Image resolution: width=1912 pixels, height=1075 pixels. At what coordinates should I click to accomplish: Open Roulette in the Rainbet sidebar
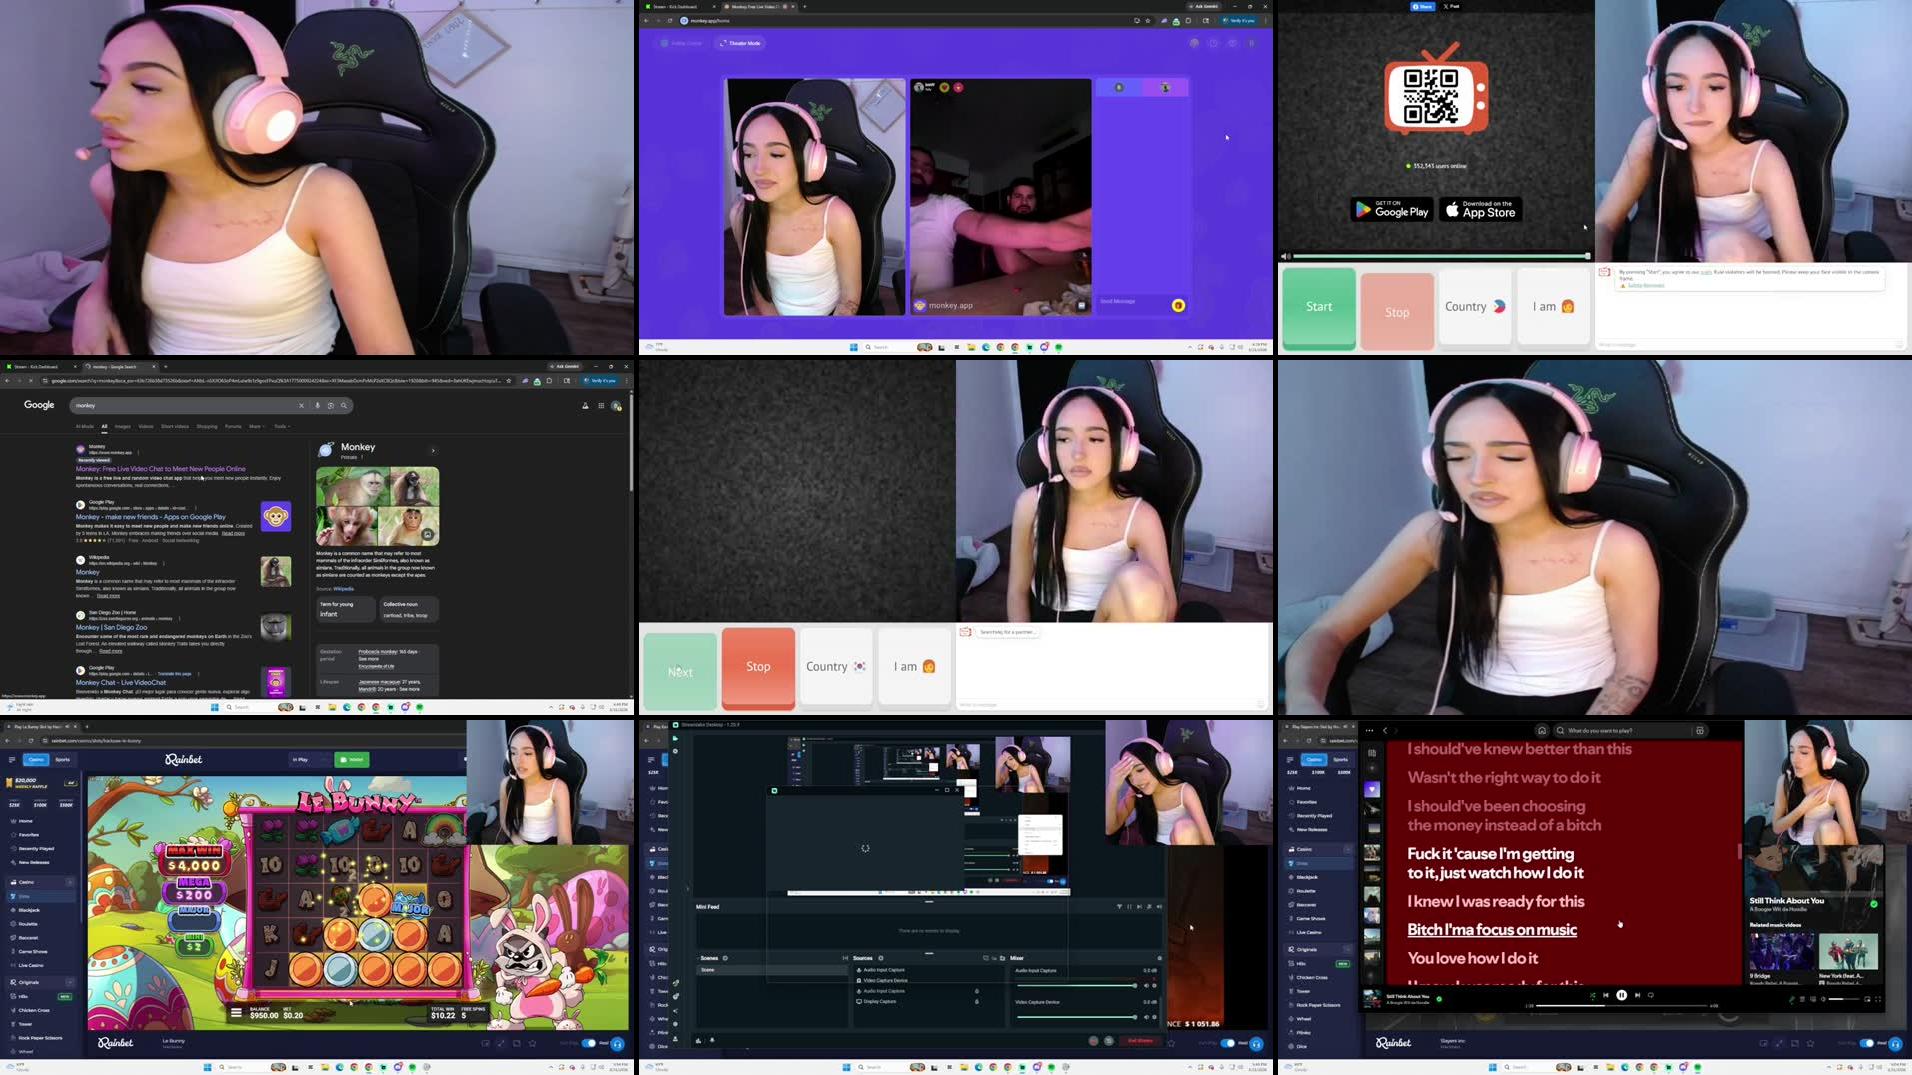(28, 924)
